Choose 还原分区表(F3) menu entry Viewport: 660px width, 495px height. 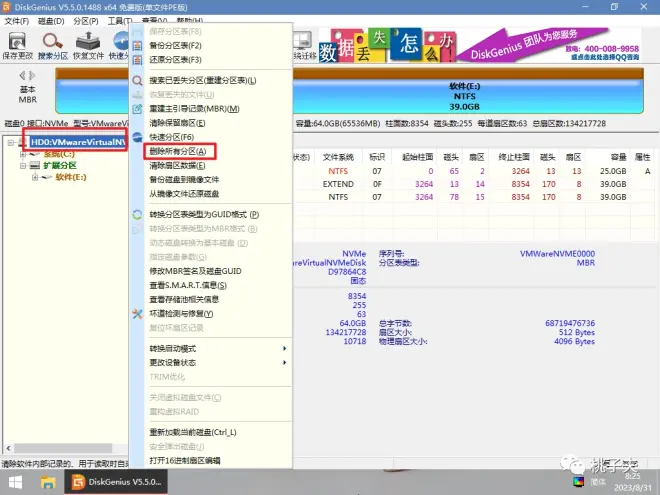coord(176,60)
